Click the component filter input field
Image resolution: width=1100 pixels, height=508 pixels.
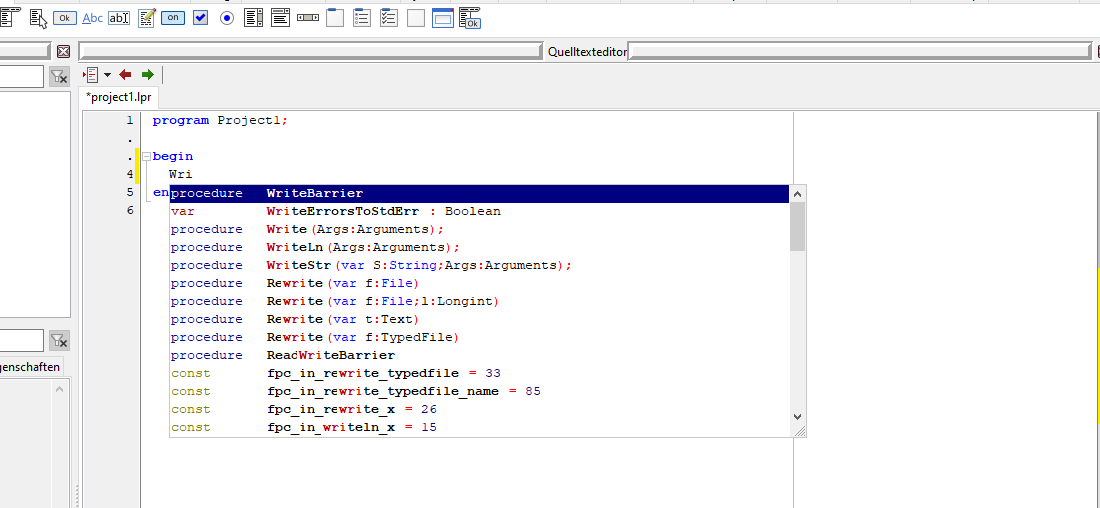click(x=22, y=77)
